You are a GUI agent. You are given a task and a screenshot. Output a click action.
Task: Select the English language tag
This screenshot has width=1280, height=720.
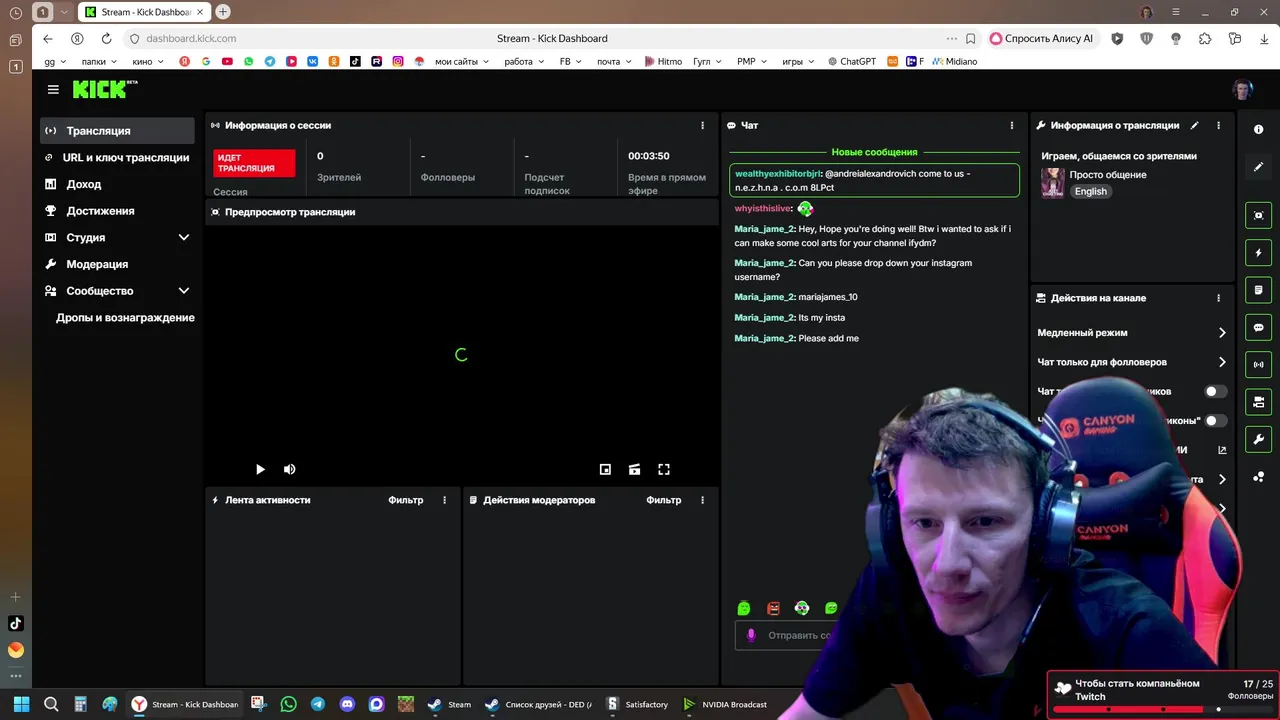1091,191
